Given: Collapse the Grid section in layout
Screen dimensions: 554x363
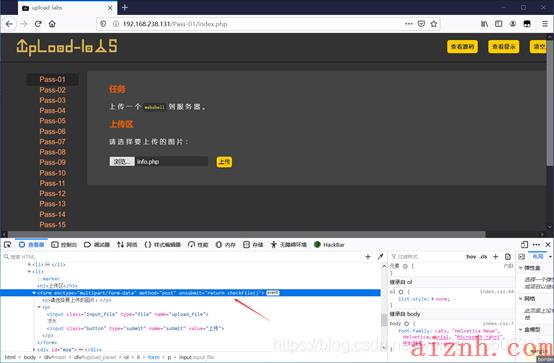Looking at the screenshot, I should (521, 299).
